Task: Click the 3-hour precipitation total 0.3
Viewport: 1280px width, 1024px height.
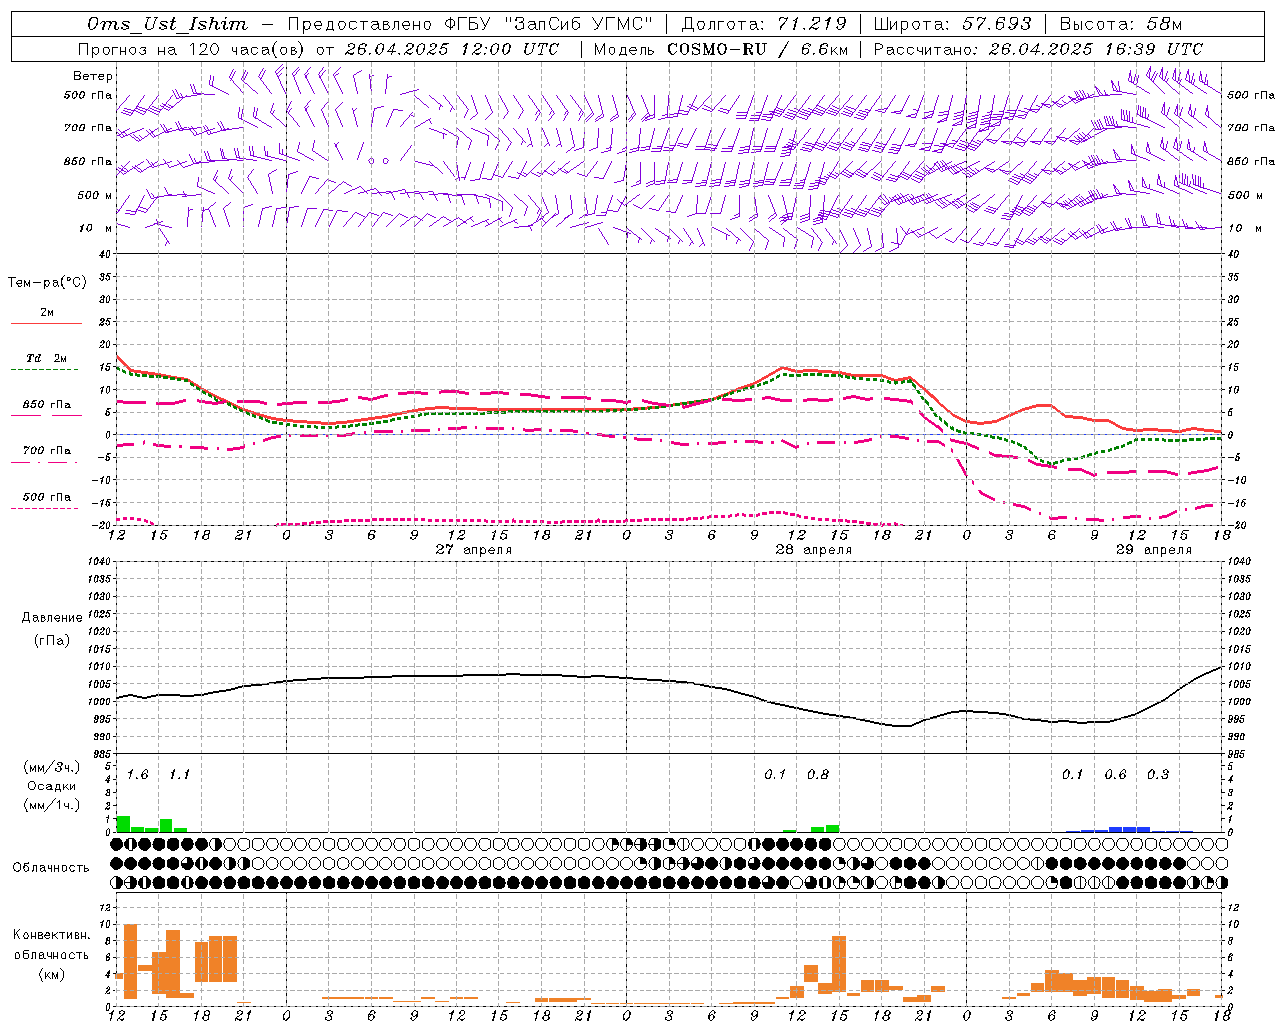Action: click(x=1158, y=775)
